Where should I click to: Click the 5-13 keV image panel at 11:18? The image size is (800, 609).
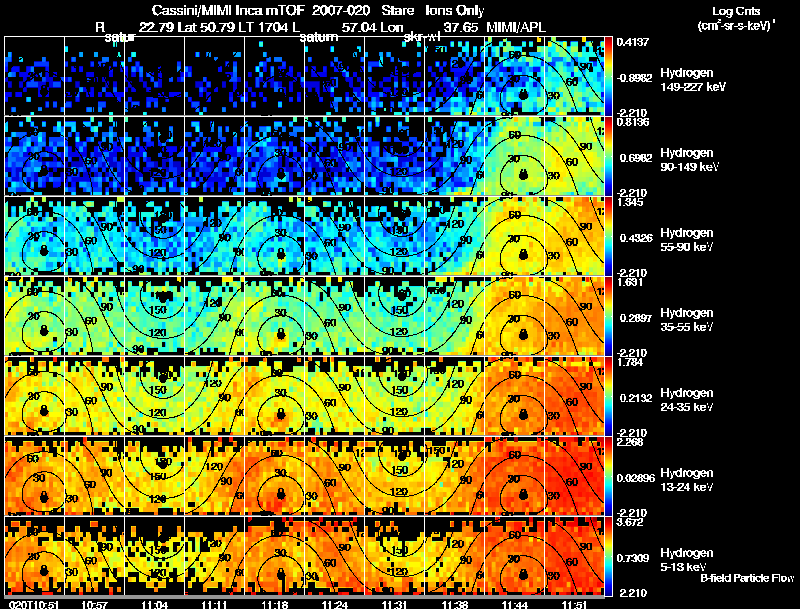274,556
